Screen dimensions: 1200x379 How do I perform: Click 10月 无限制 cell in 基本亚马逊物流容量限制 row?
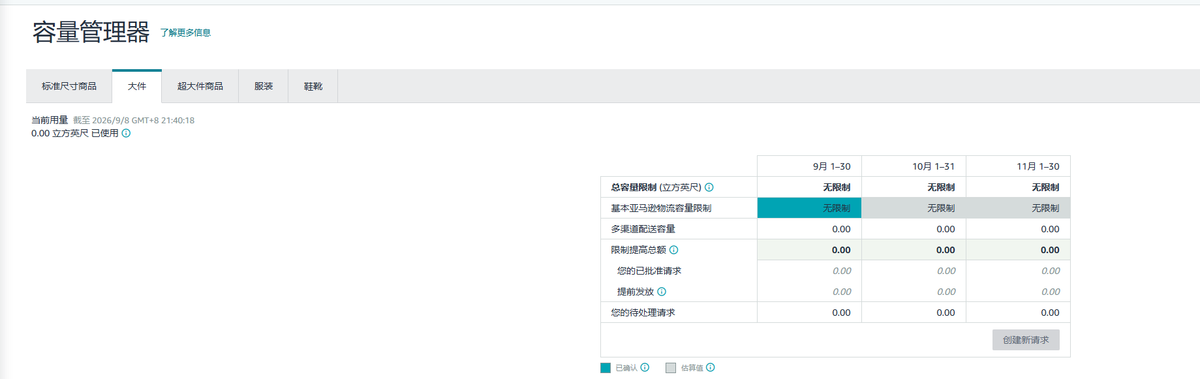click(x=914, y=208)
